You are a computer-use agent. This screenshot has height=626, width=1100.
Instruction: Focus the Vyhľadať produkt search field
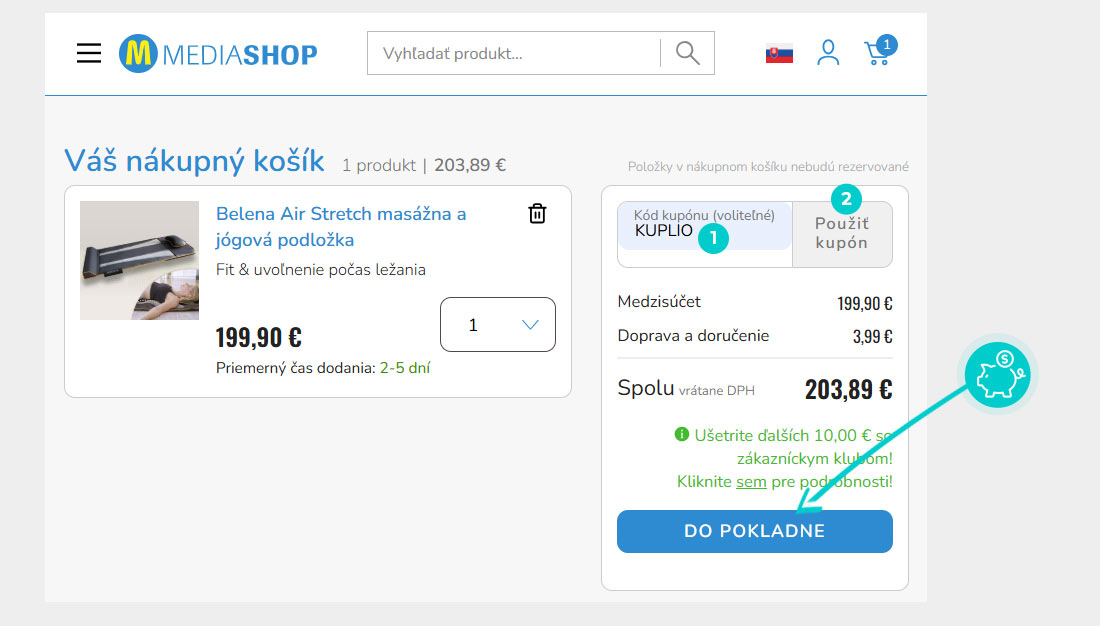pyautogui.click(x=514, y=53)
